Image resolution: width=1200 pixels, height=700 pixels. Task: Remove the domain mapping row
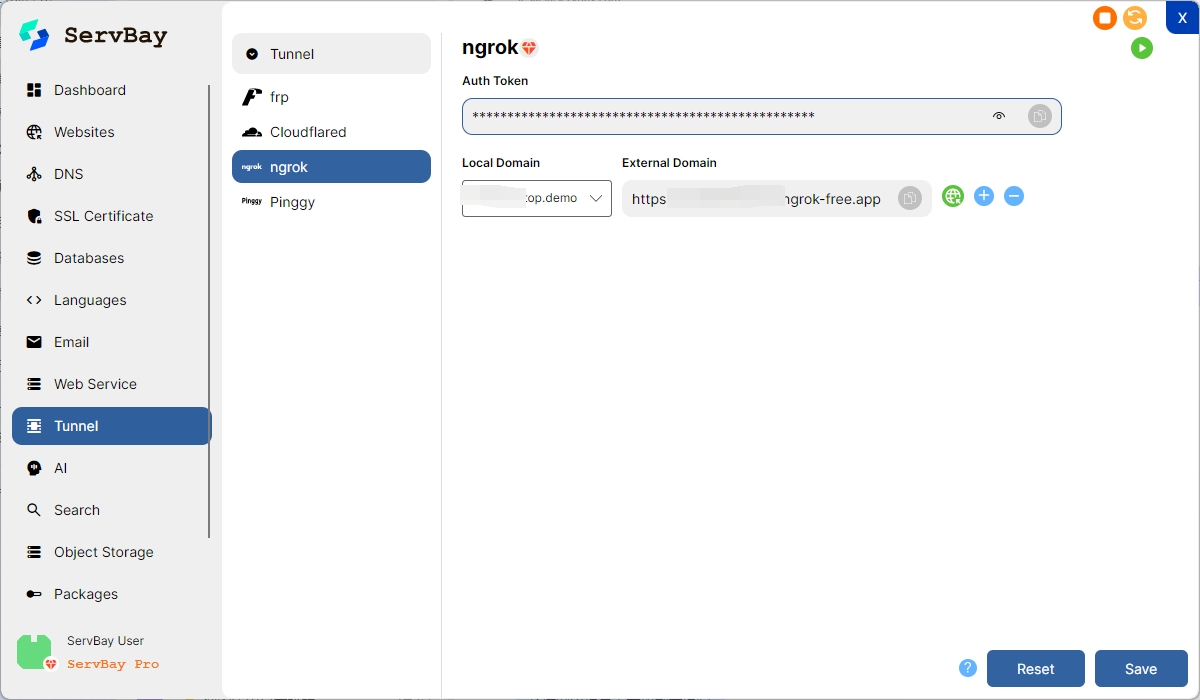1014,196
